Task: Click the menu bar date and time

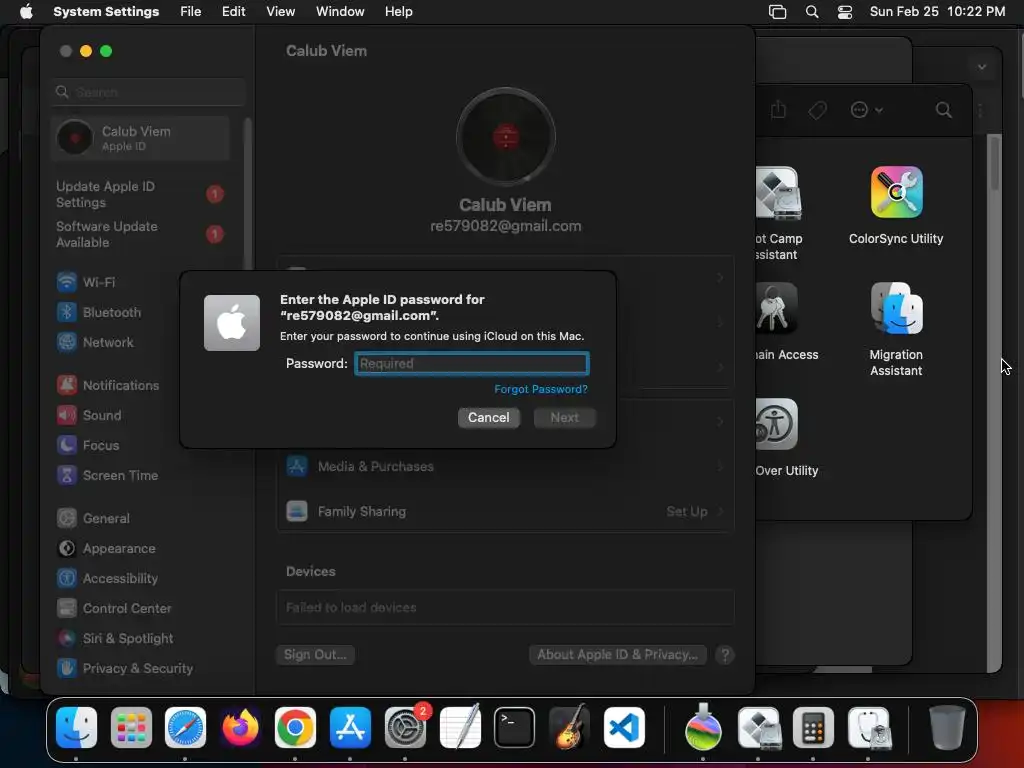Action: point(937,12)
